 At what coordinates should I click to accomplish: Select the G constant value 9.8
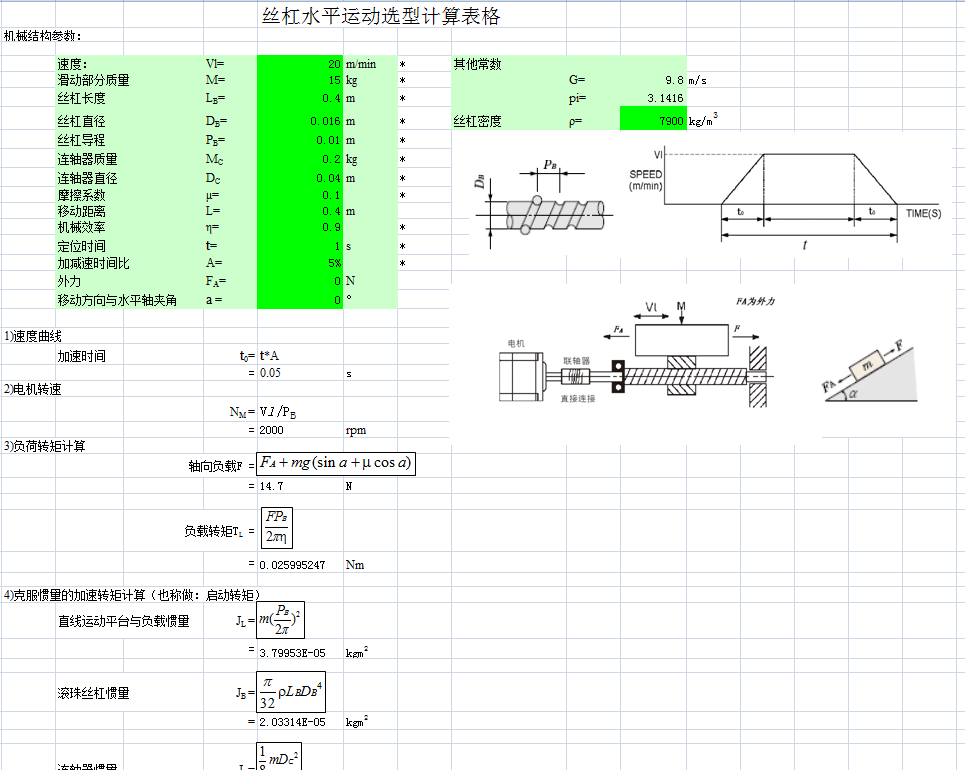[x=652, y=81]
